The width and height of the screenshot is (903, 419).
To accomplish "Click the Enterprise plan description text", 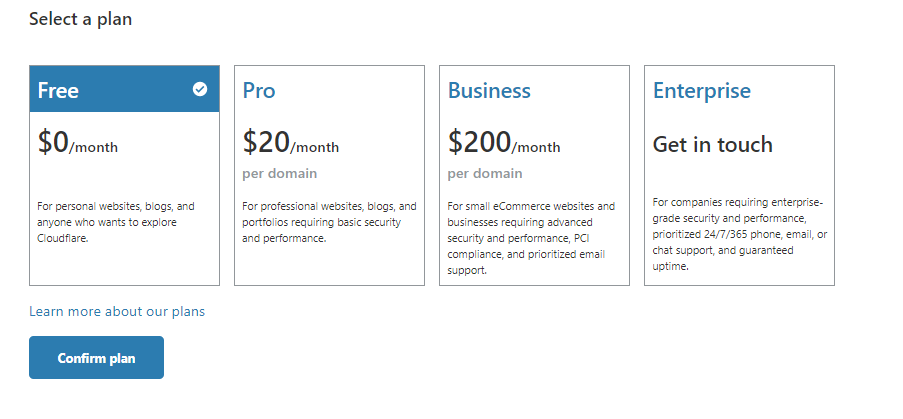I will (739, 234).
